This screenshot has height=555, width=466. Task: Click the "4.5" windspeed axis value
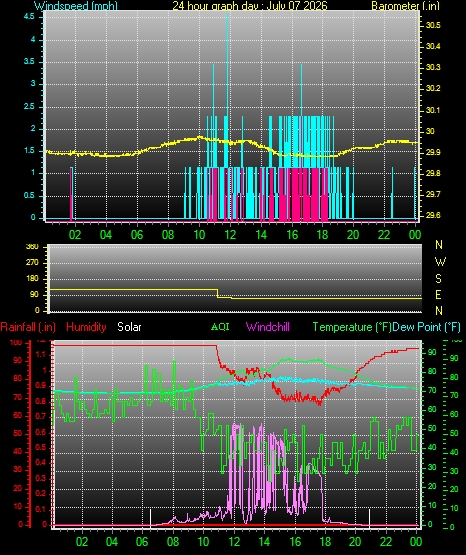pyautogui.click(x=29, y=17)
